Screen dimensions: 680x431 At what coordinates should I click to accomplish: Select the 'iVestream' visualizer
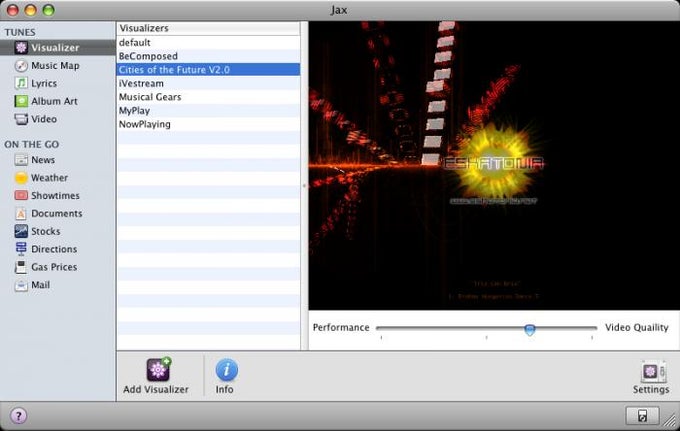(208, 83)
